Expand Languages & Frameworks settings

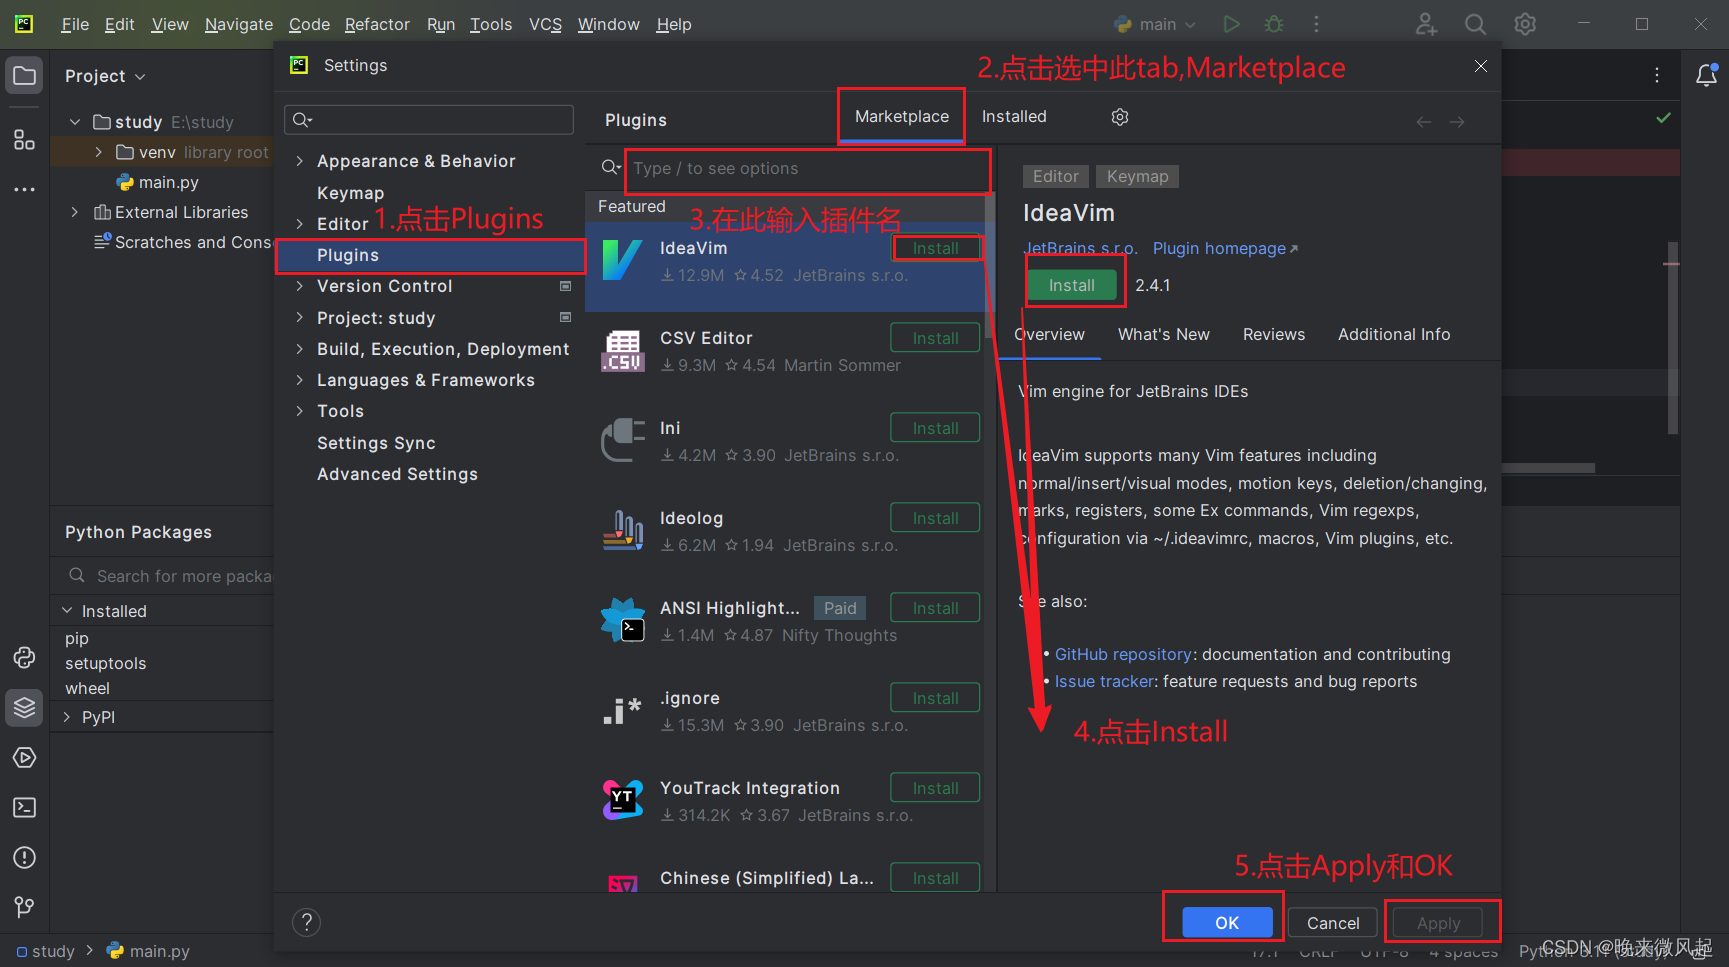point(300,380)
